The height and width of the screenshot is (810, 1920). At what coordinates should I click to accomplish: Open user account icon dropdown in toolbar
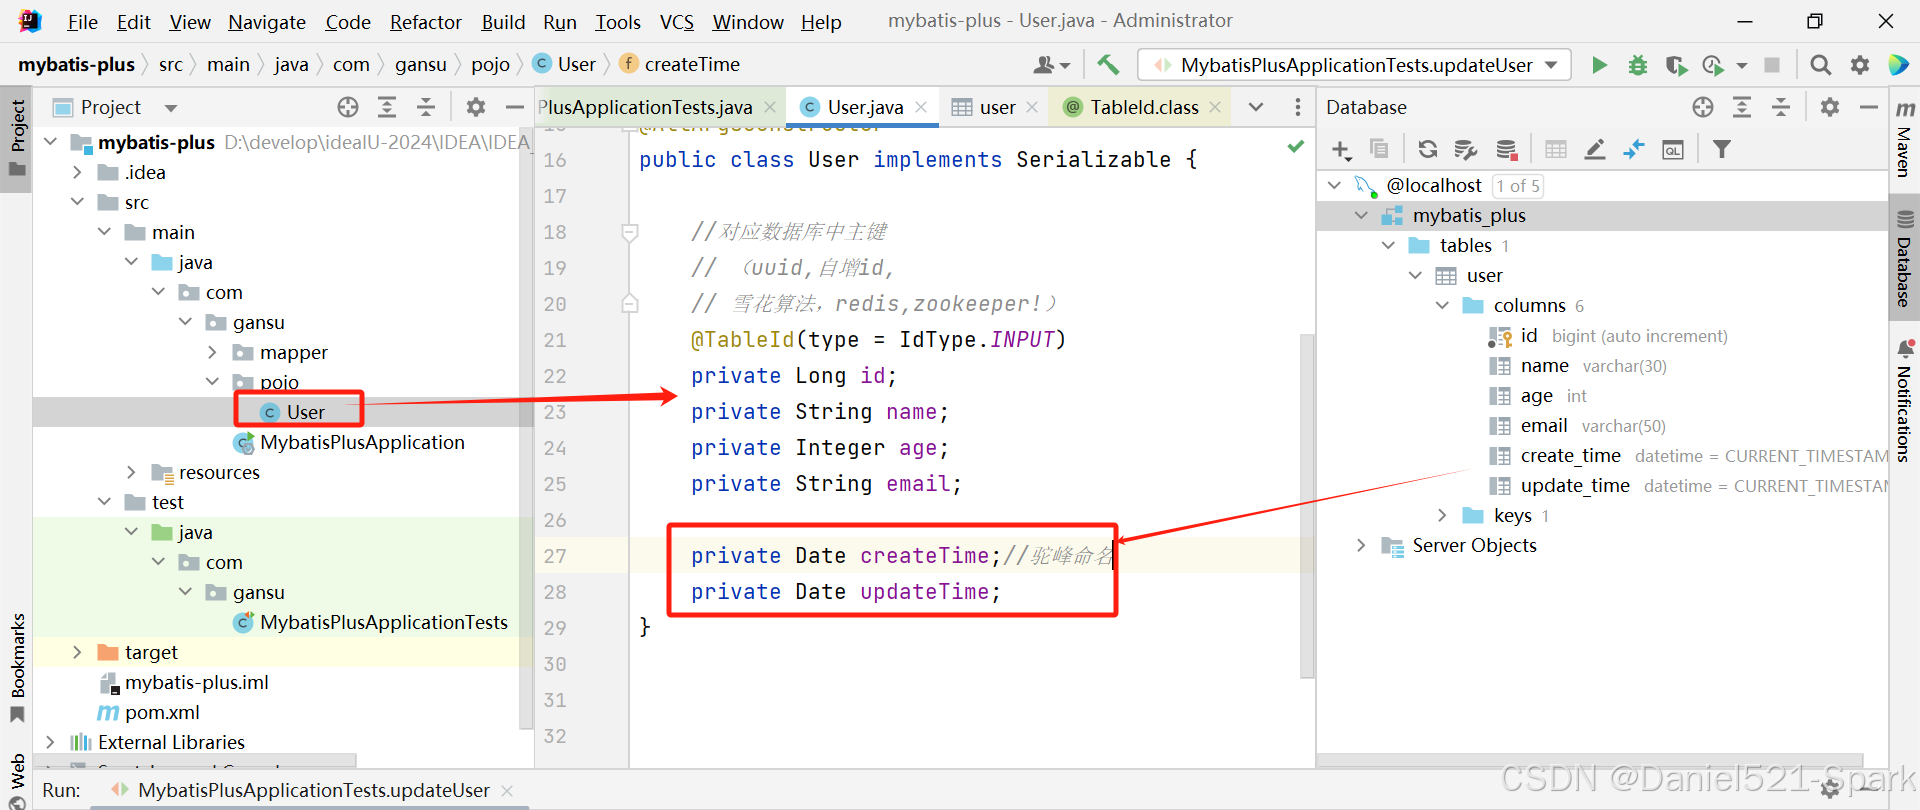(1051, 65)
